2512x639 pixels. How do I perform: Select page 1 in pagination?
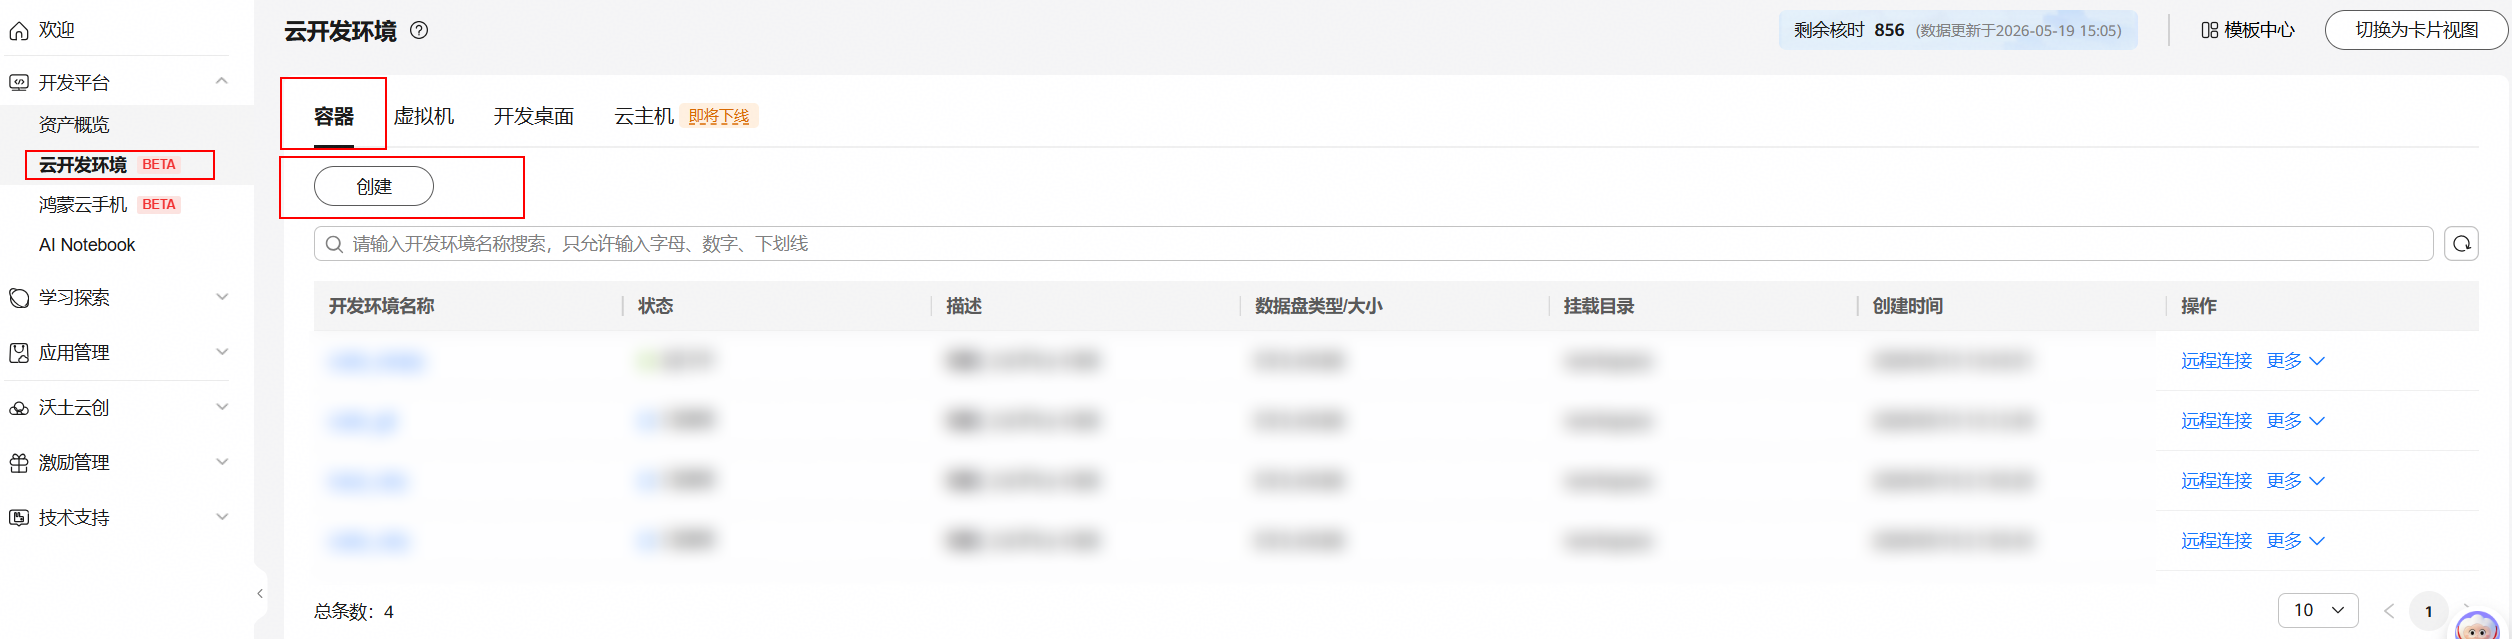(x=2428, y=611)
